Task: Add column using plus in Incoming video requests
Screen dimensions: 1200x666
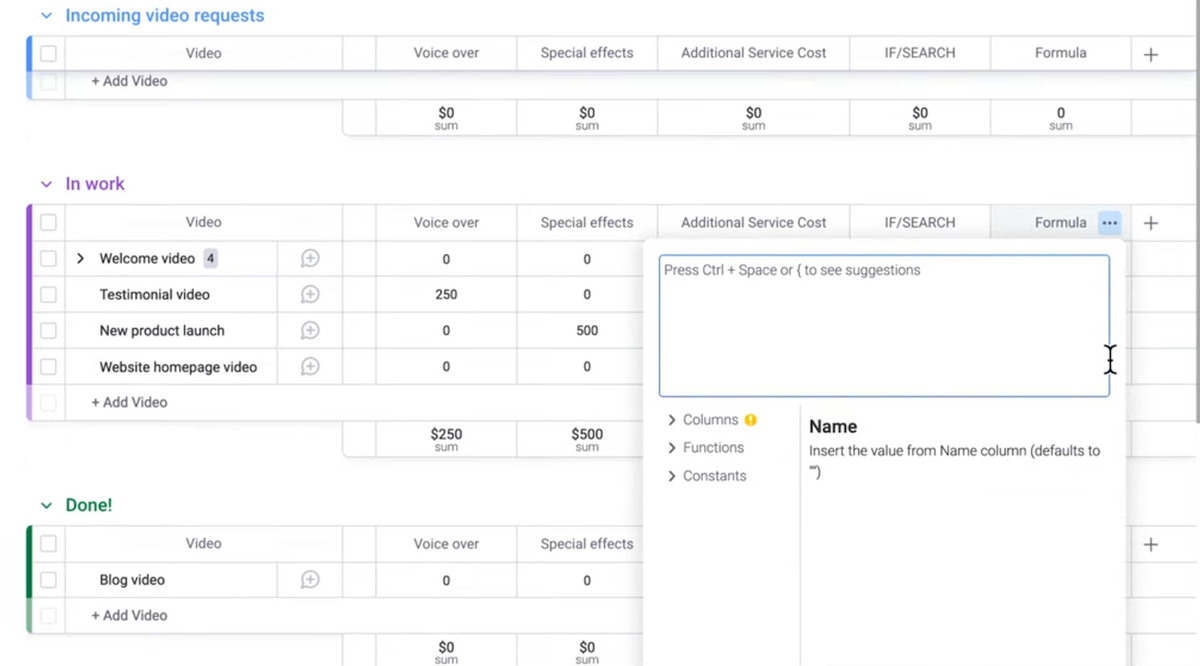Action: point(1151,54)
